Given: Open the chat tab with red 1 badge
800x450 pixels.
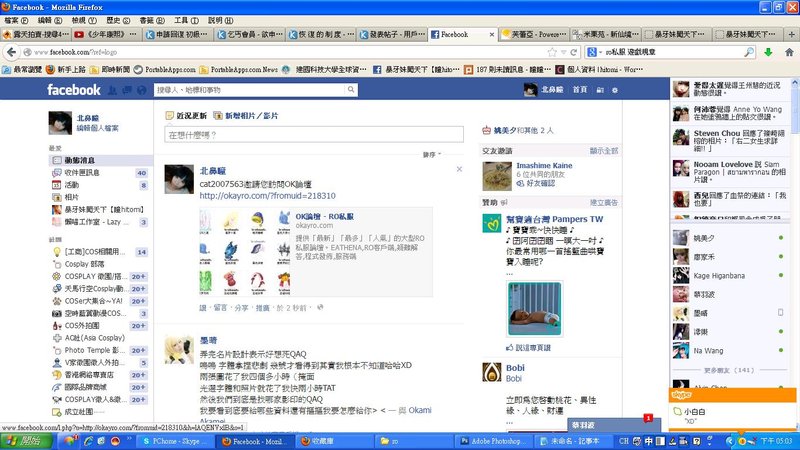Looking at the screenshot, I should [614, 425].
